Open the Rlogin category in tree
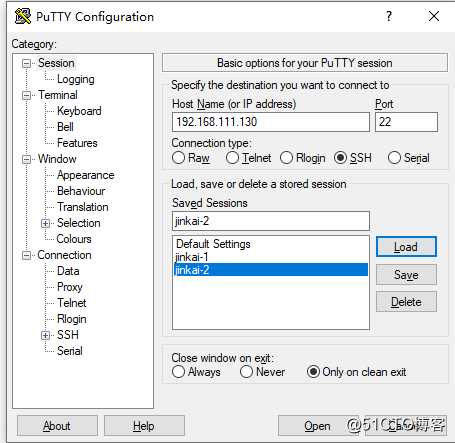This screenshot has height=443, width=455. pos(72,319)
